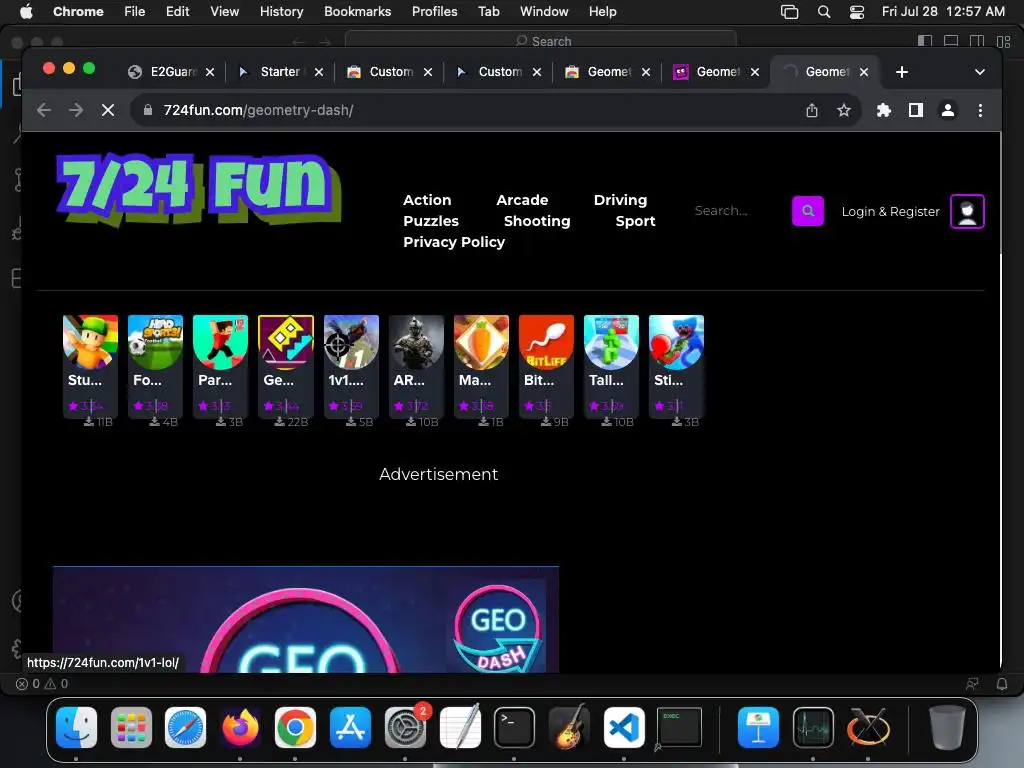Open the Chrome extensions puzzle icon

click(x=884, y=110)
